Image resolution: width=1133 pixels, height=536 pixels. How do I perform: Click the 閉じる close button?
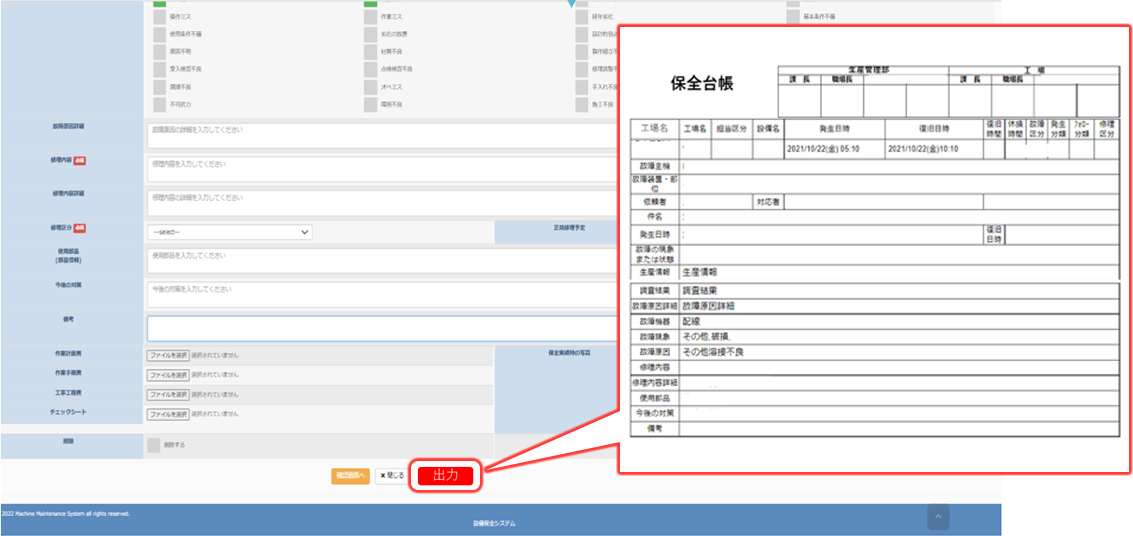pyautogui.click(x=392, y=476)
